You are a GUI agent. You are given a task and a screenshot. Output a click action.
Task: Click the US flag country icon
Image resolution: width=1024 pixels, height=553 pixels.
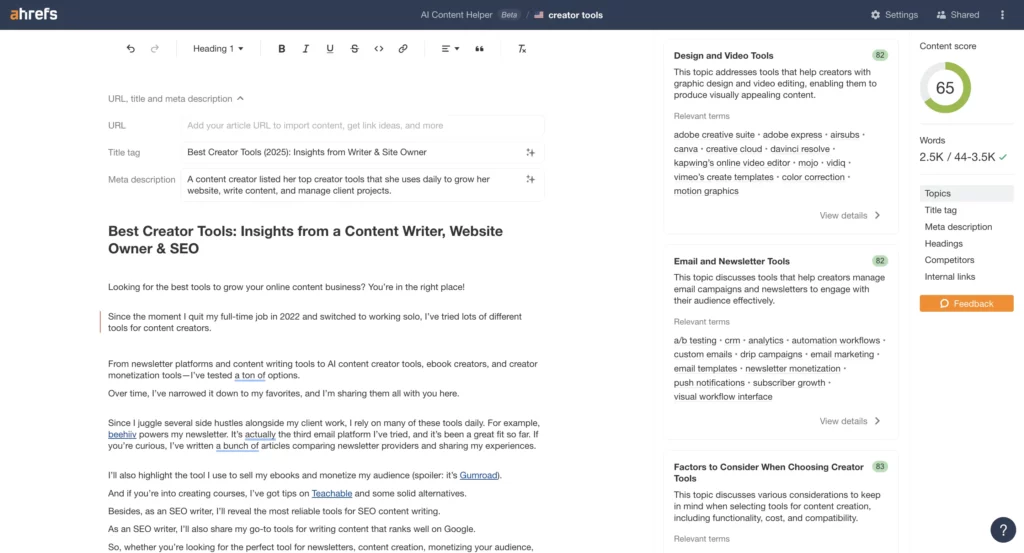pos(539,14)
